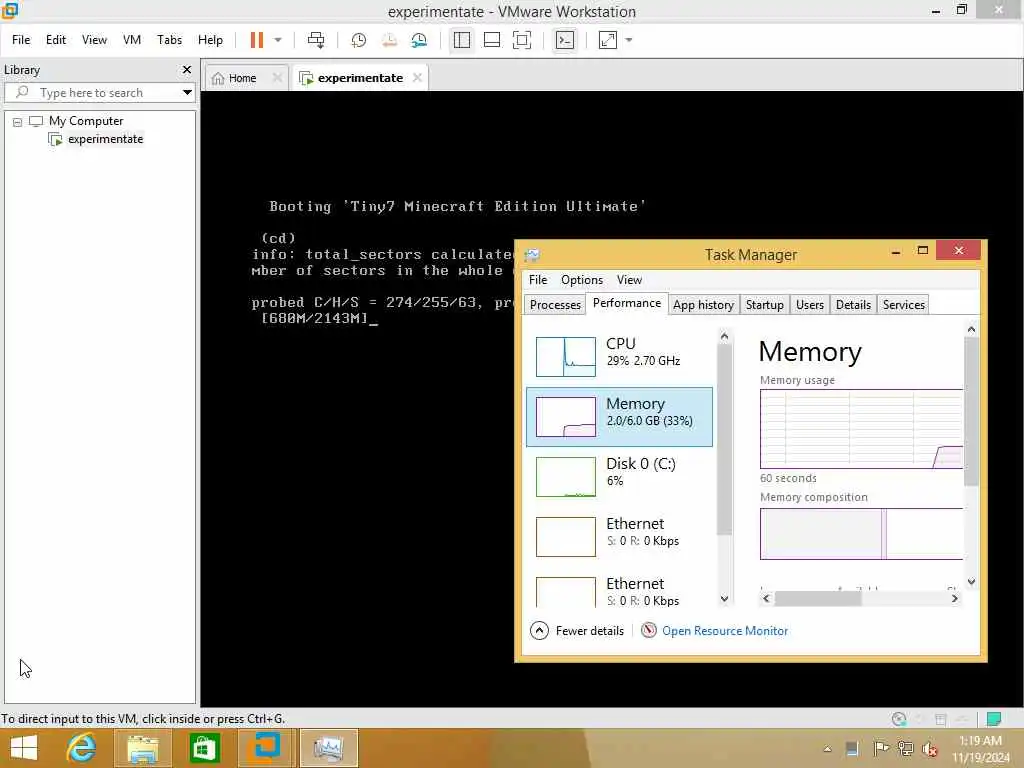Open the Windows Store taskbar icon
Image resolution: width=1024 pixels, height=768 pixels.
pos(204,748)
